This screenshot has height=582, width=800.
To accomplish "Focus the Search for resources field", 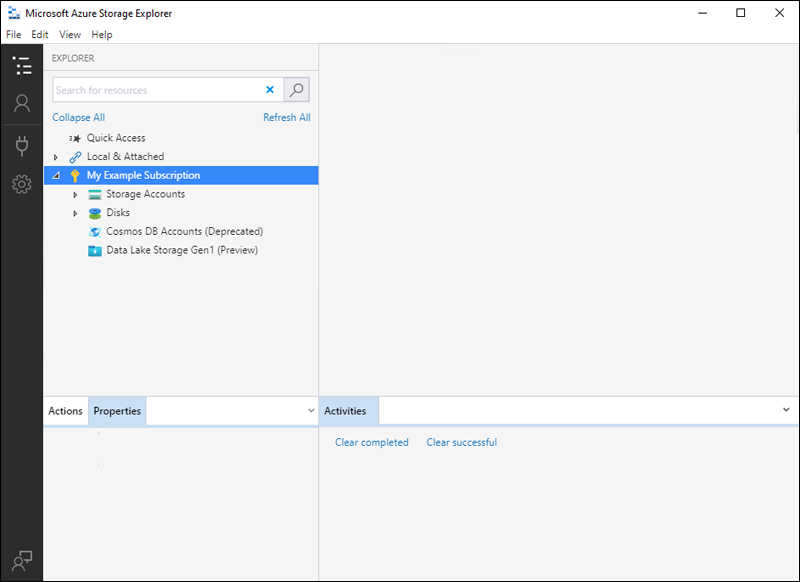I will (x=158, y=90).
